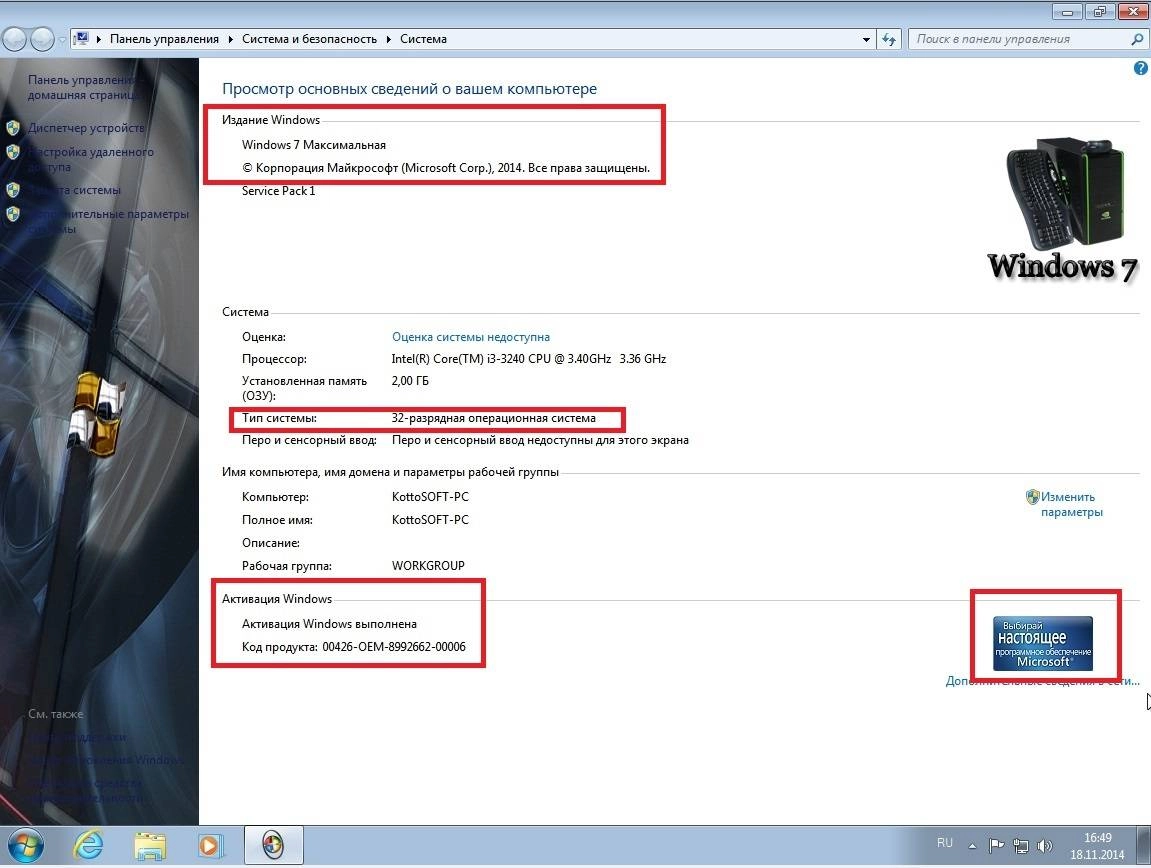Open the Action Center flag tray icon
1151x868 pixels.
995,845
